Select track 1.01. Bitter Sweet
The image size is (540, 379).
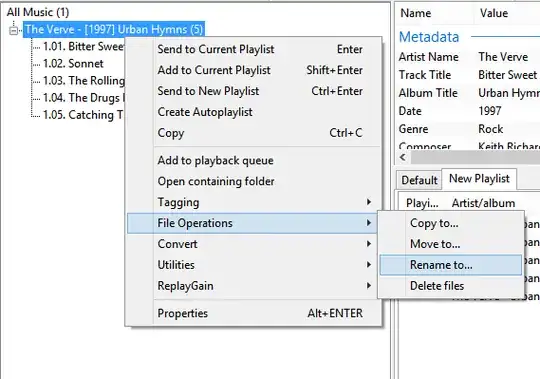point(83,46)
